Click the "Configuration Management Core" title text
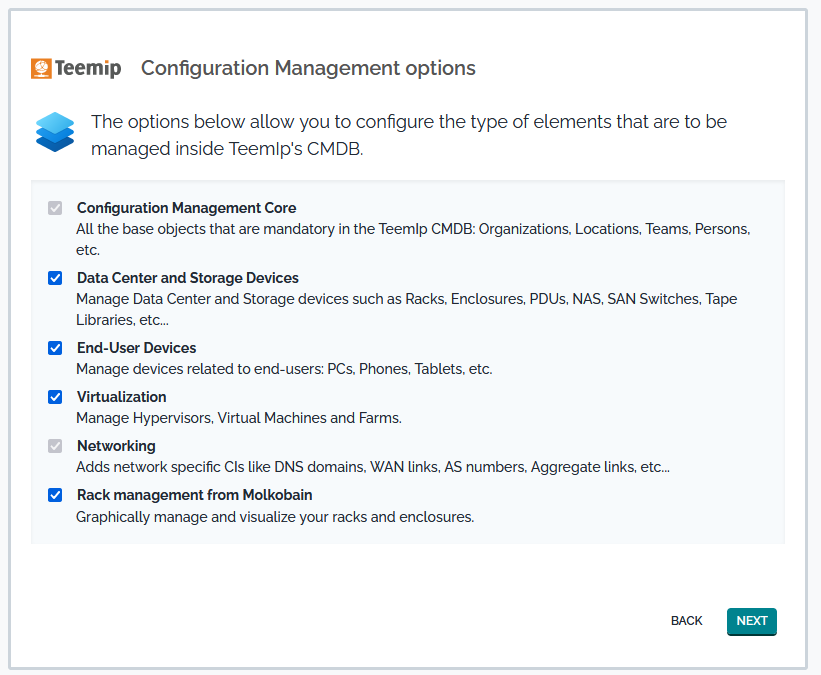This screenshot has width=821, height=675. (x=186, y=208)
